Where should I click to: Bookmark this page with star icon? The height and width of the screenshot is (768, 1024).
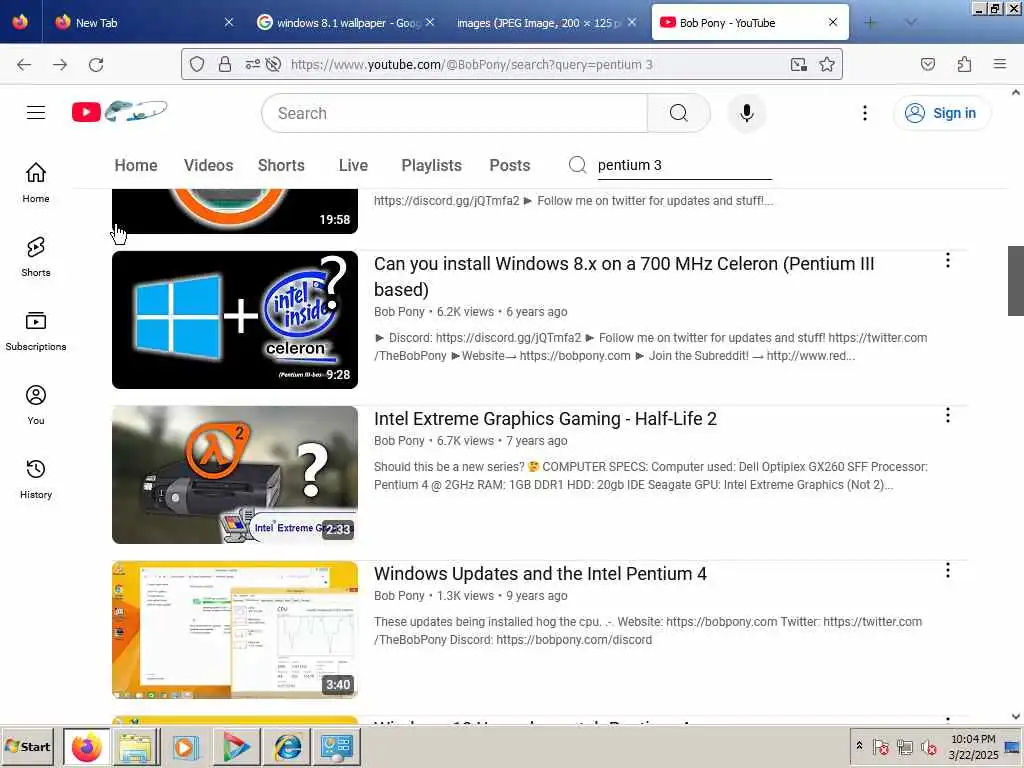click(x=827, y=64)
